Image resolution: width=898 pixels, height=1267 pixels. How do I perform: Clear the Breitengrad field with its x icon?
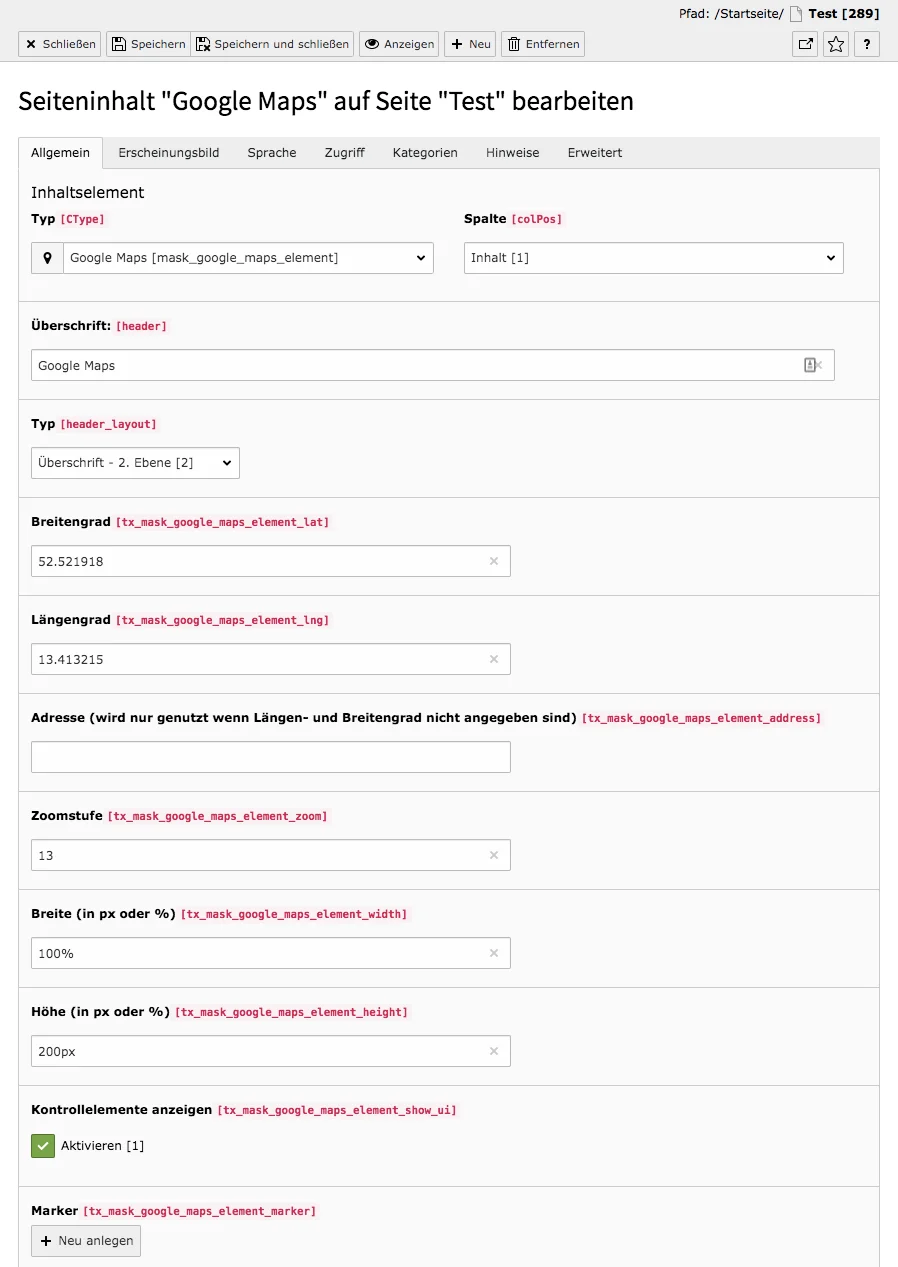494,561
